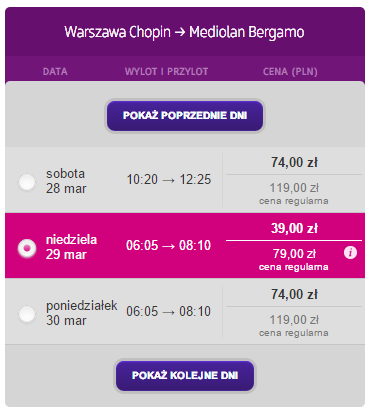The height and width of the screenshot is (414, 372).
Task: Click the 74,00 zł price for sobota
Action: pyautogui.click(x=294, y=162)
